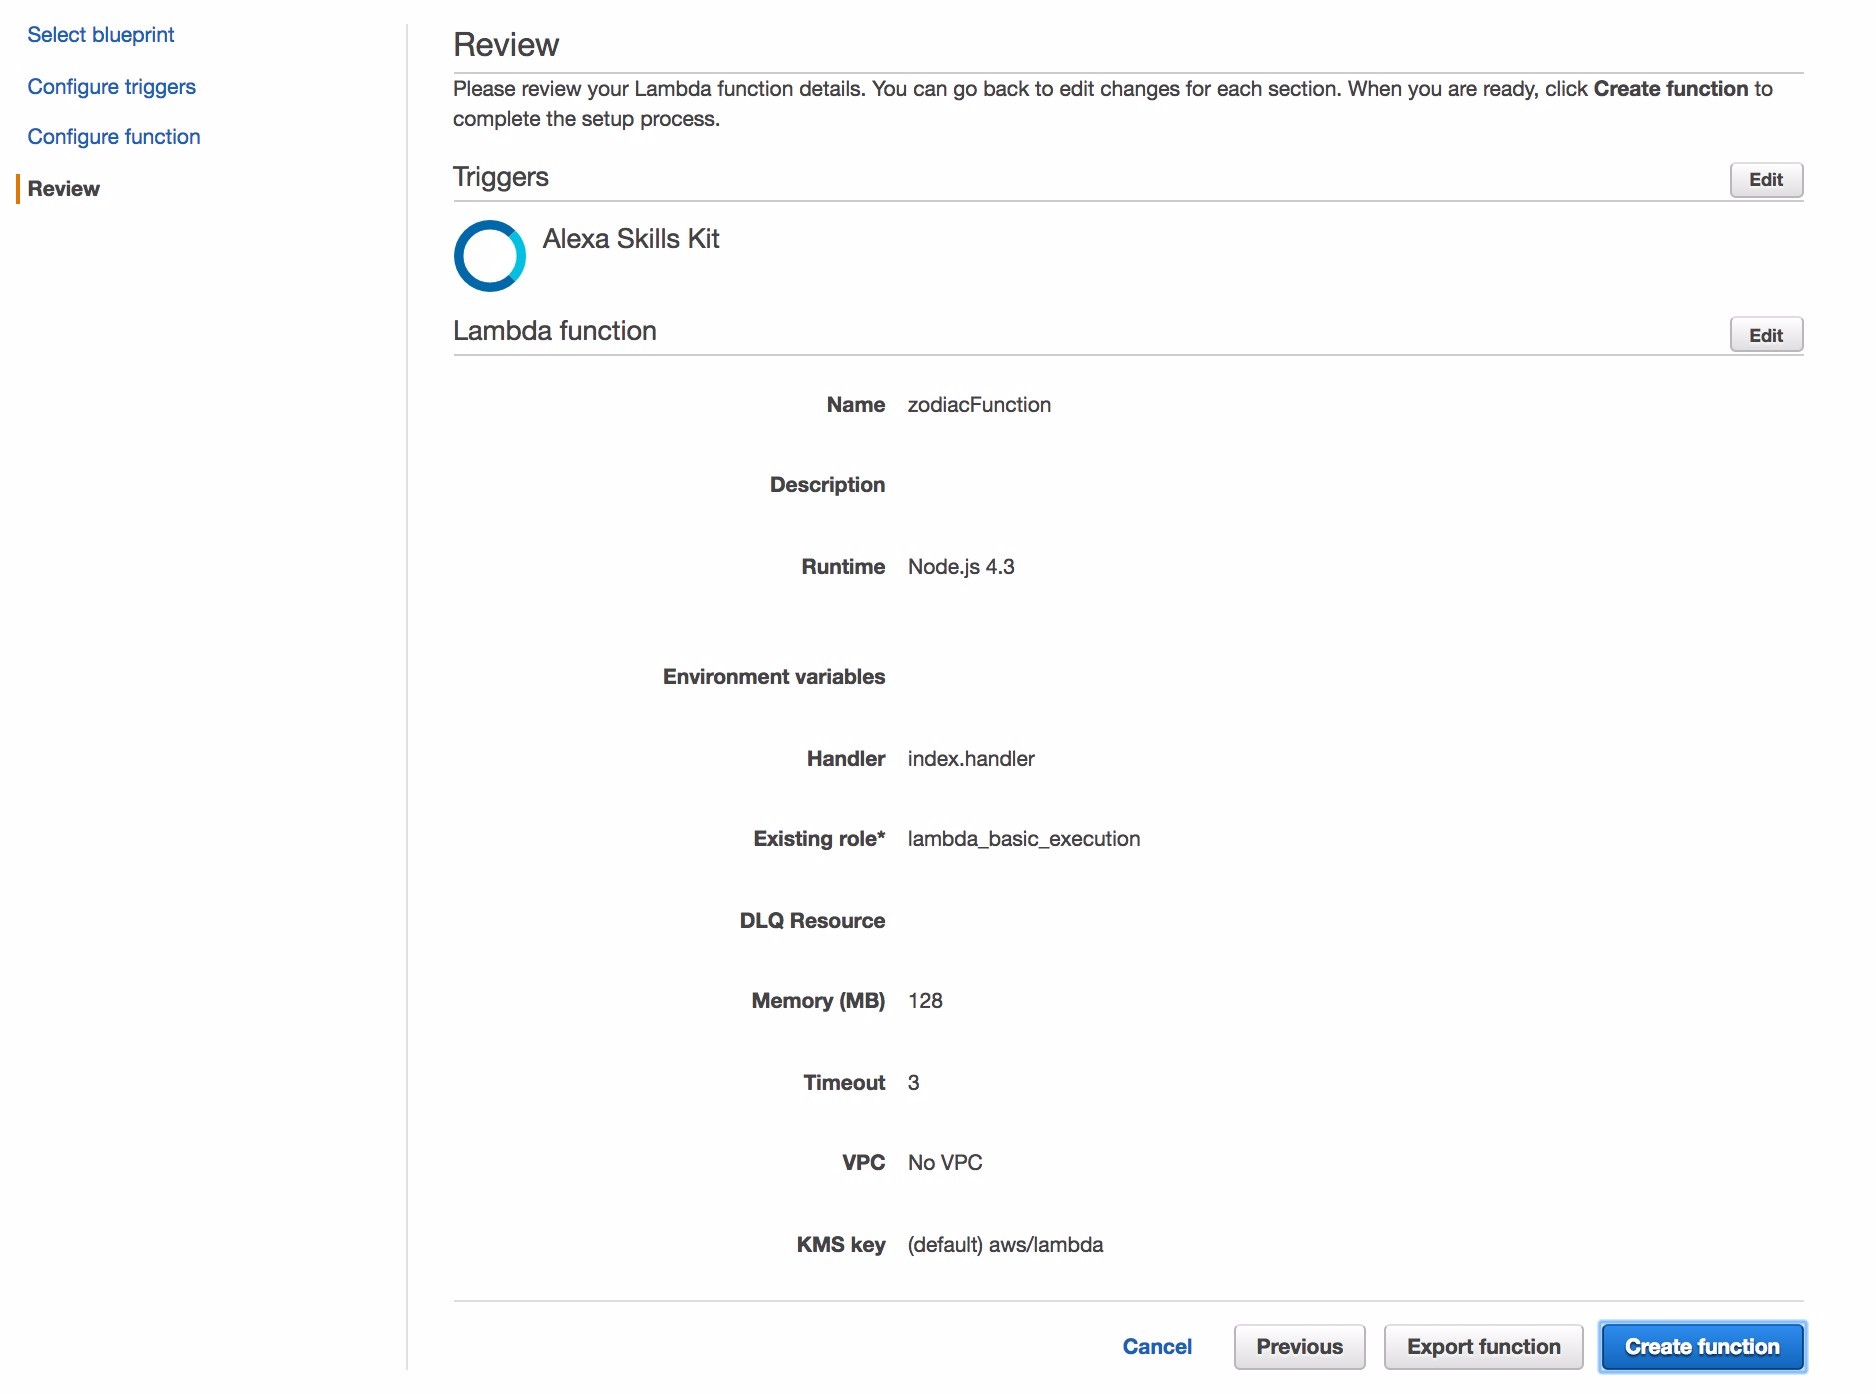Go to the Configure triggers step

click(x=112, y=87)
